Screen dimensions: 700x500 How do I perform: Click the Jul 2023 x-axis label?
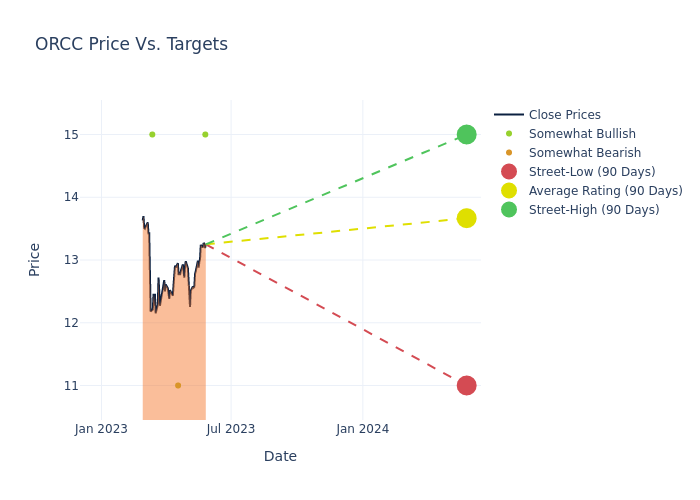coord(231,429)
